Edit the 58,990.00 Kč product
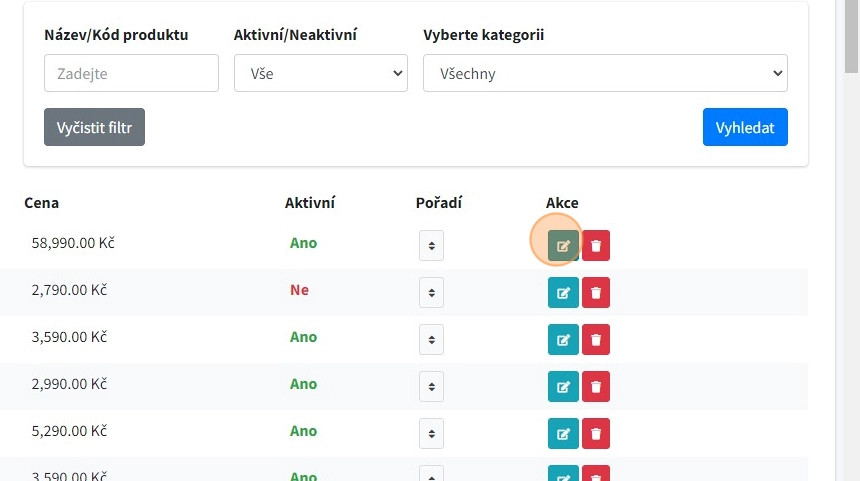860x481 pixels. [563, 245]
